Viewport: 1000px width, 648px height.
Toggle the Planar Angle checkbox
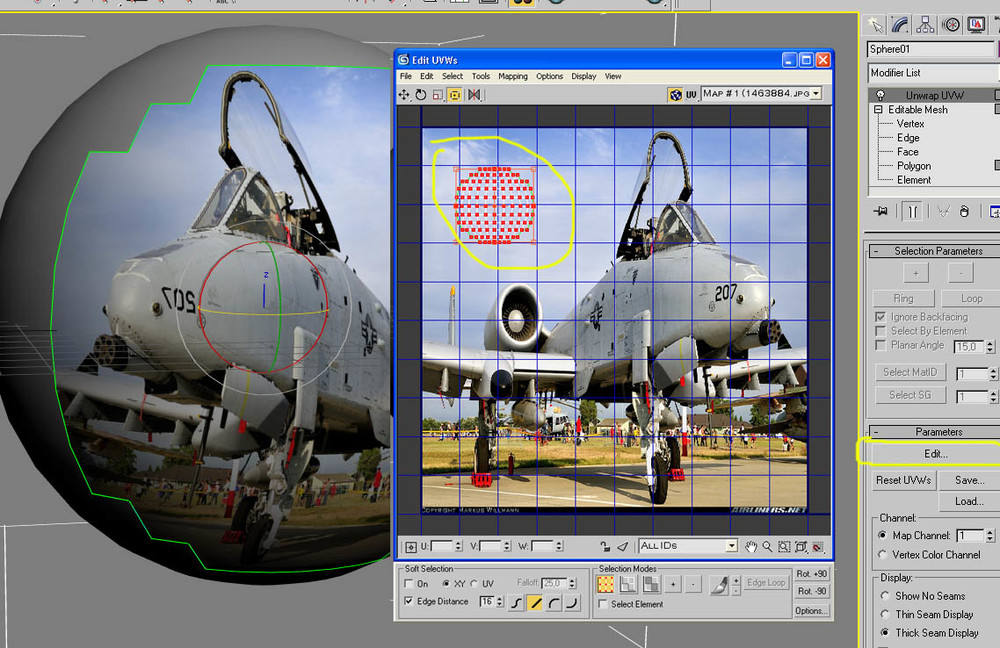881,345
